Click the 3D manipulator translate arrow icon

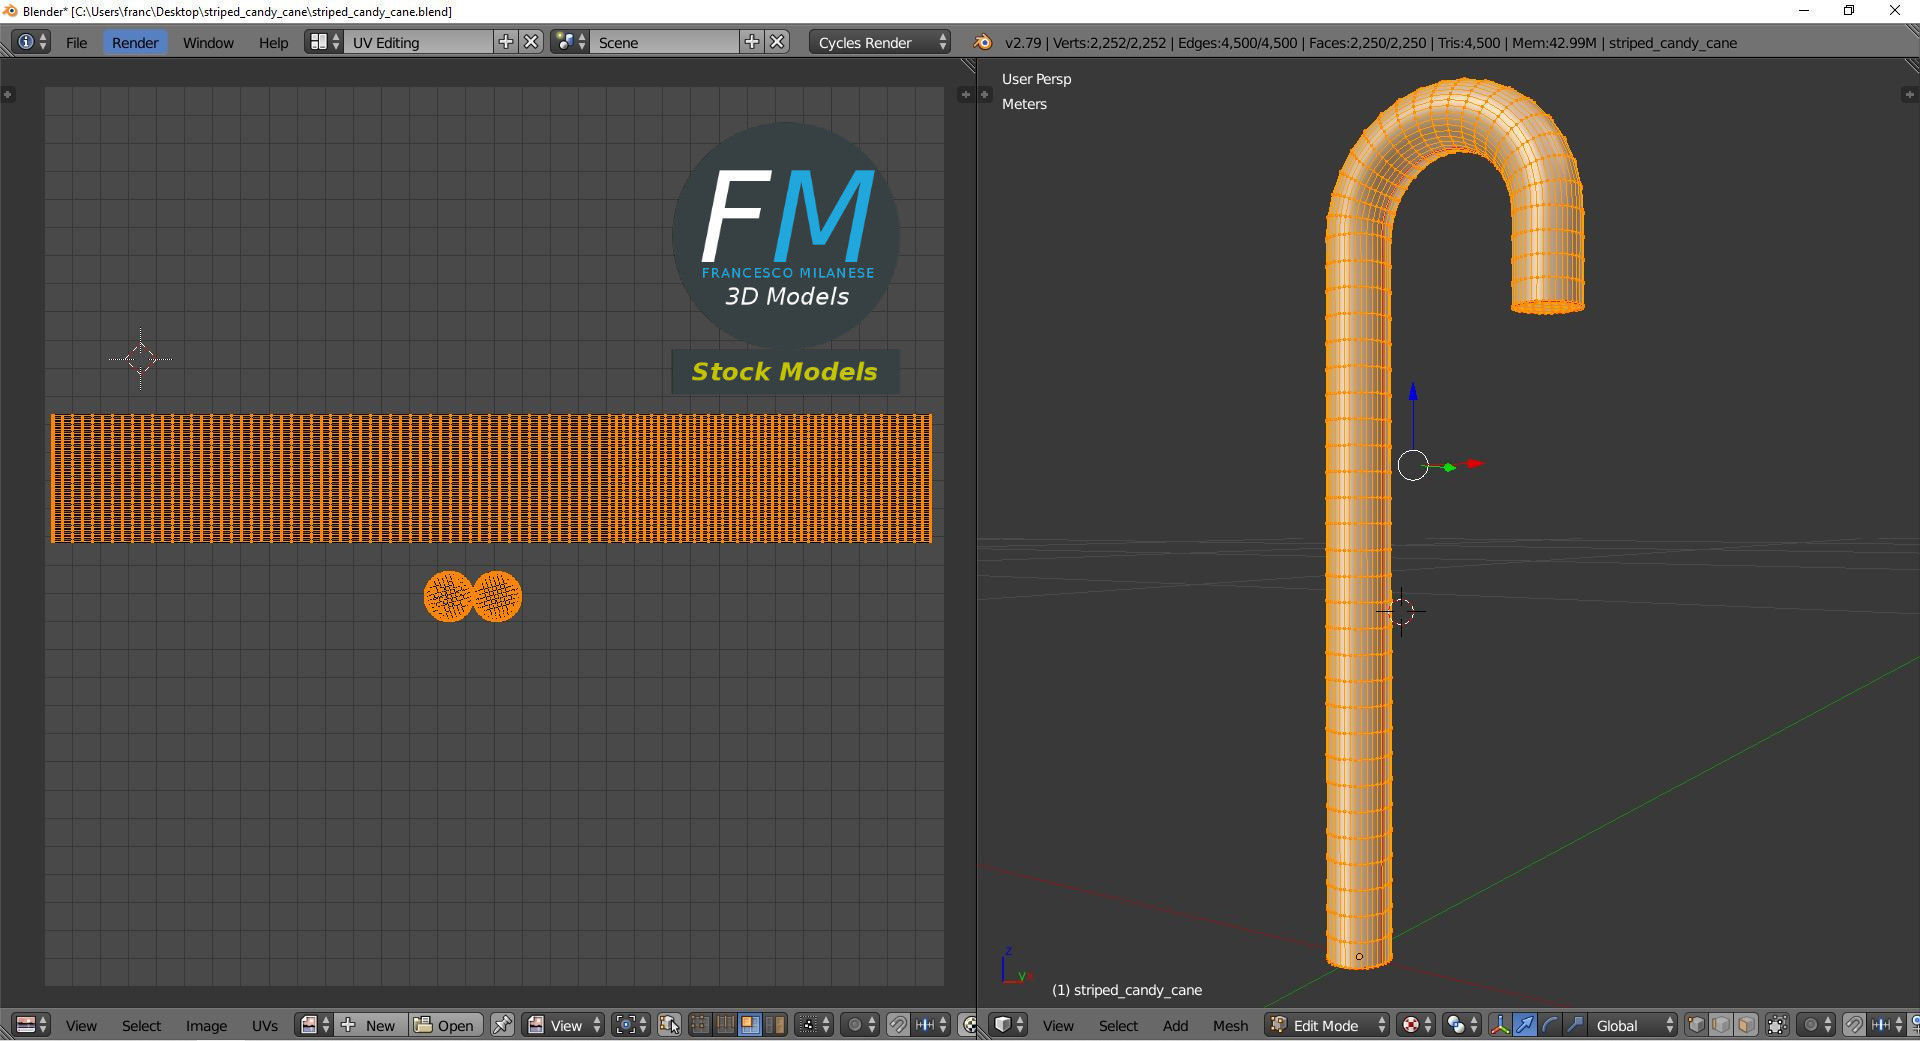[x=1524, y=1025]
